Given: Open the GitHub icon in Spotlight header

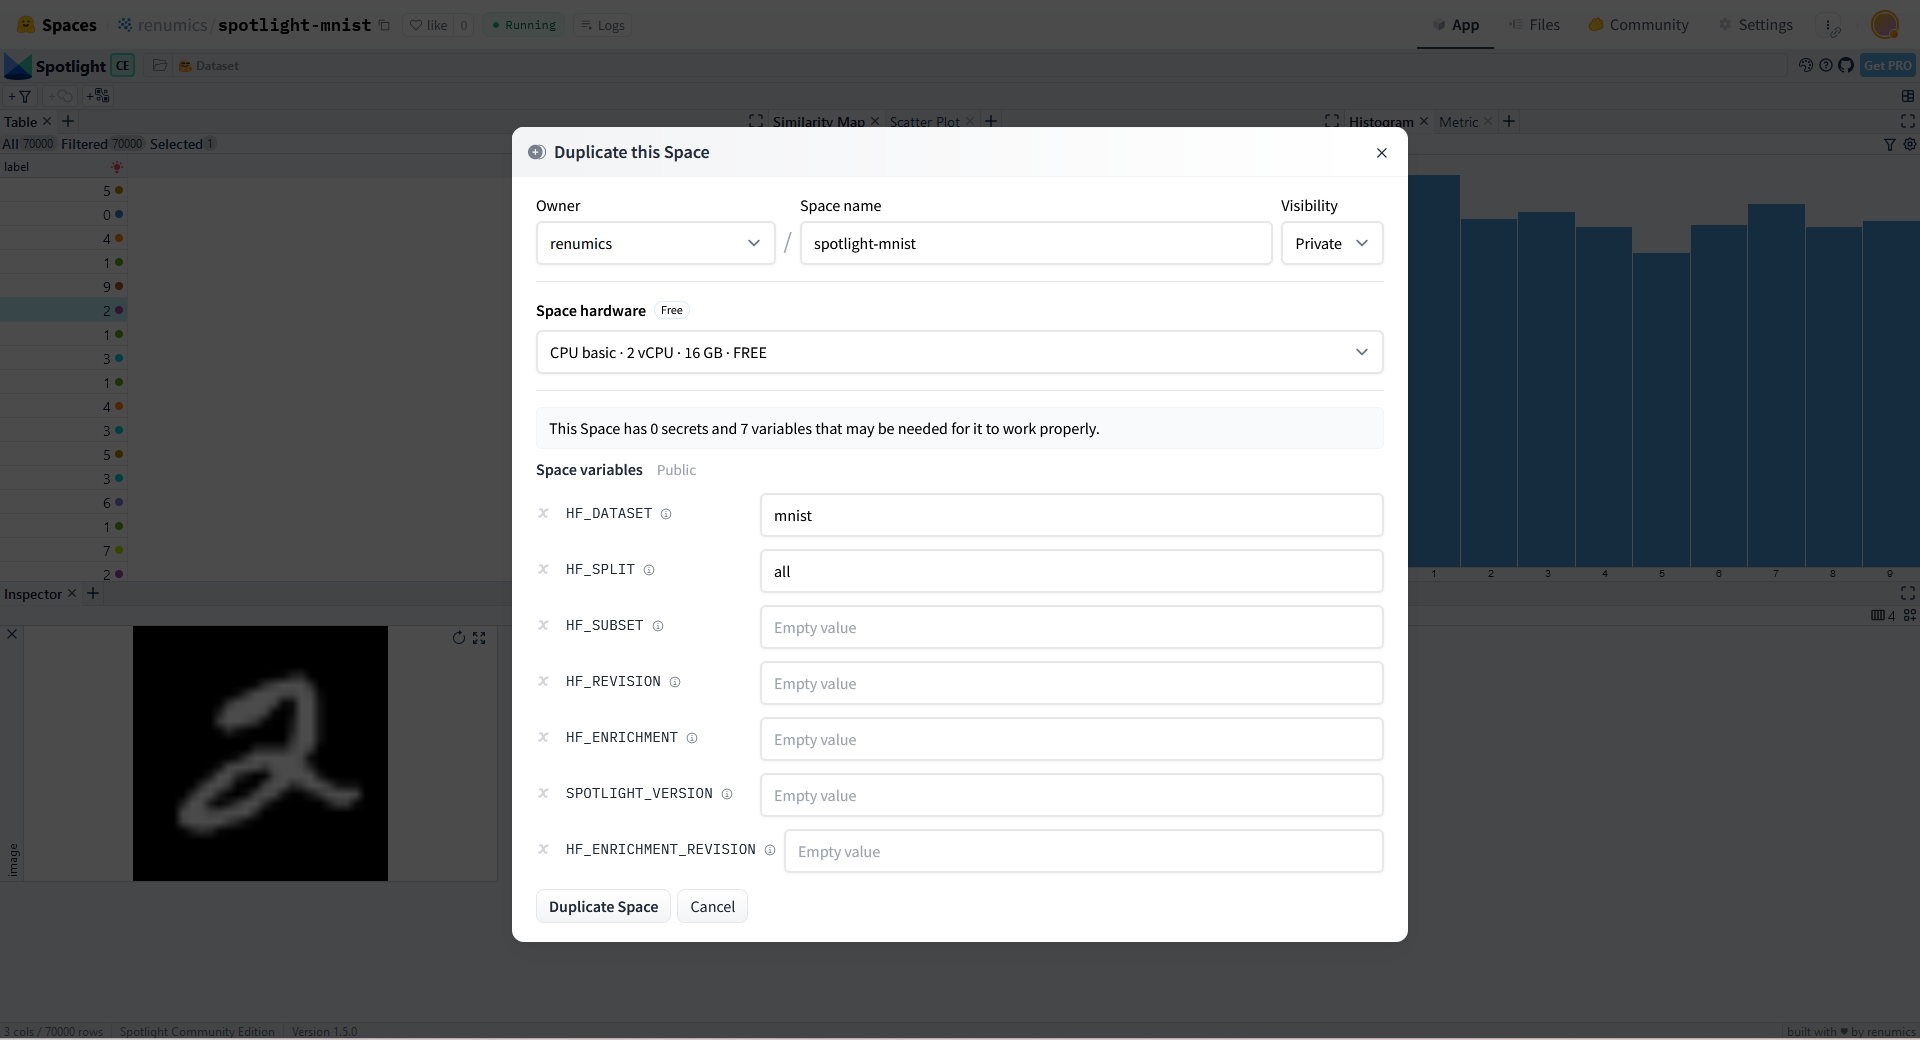Looking at the screenshot, I should coord(1846,65).
